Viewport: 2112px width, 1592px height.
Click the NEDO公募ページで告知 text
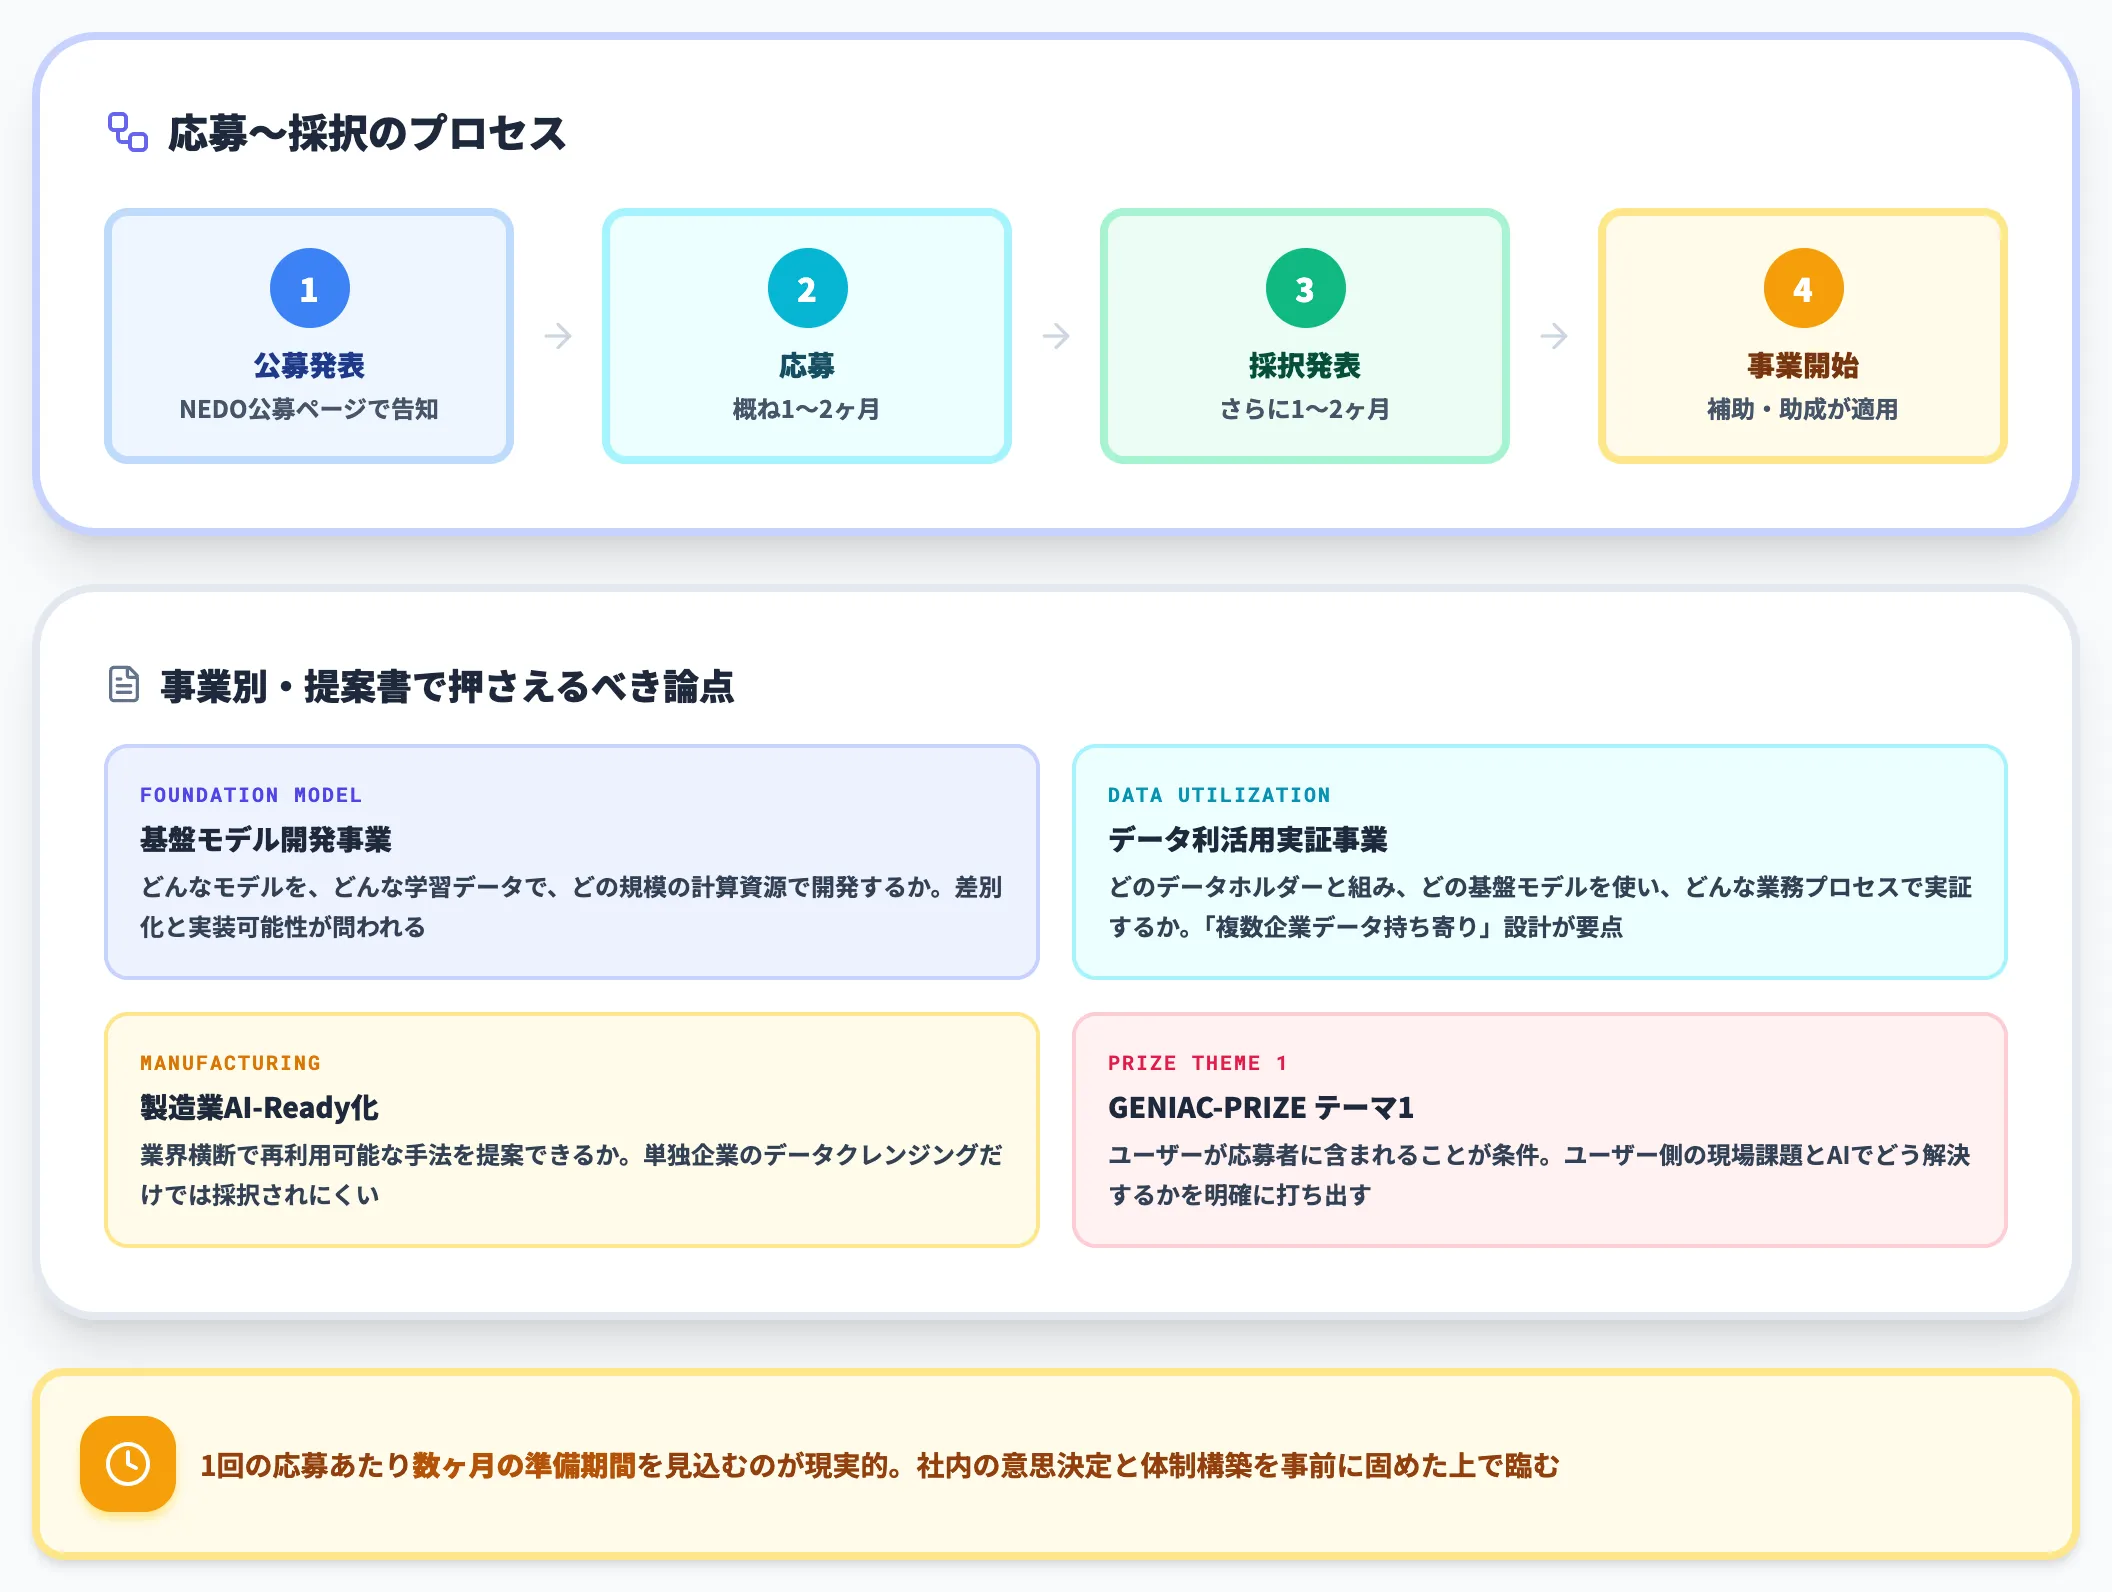coord(309,409)
